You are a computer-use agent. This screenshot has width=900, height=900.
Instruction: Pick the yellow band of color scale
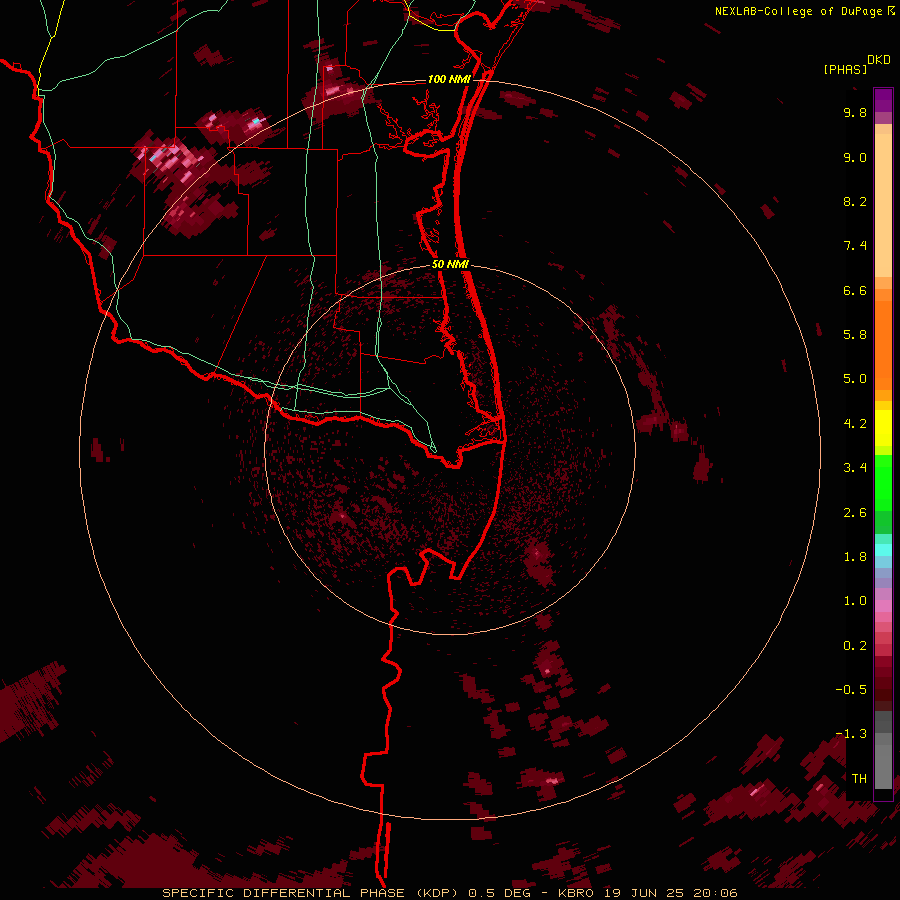[883, 428]
